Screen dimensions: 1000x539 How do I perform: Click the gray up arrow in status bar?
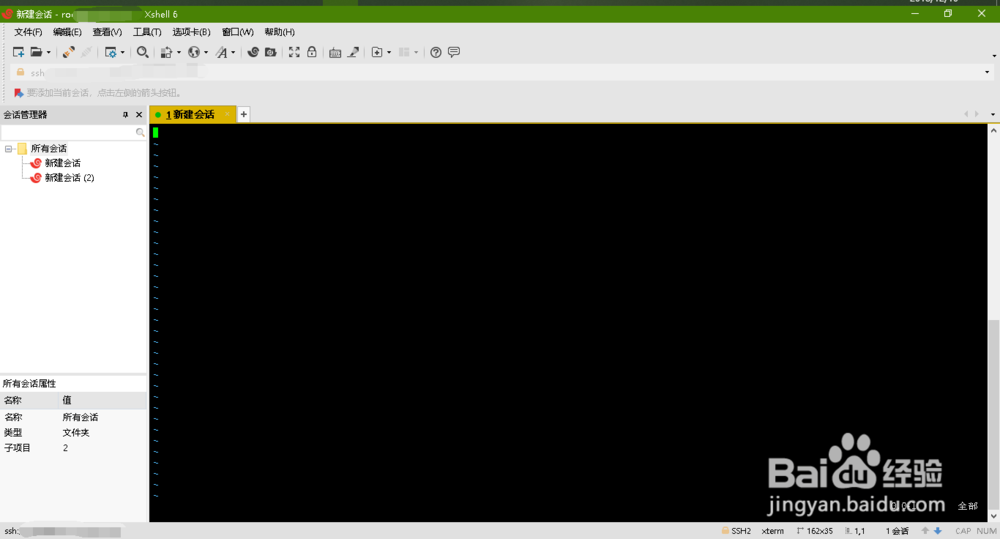925,531
